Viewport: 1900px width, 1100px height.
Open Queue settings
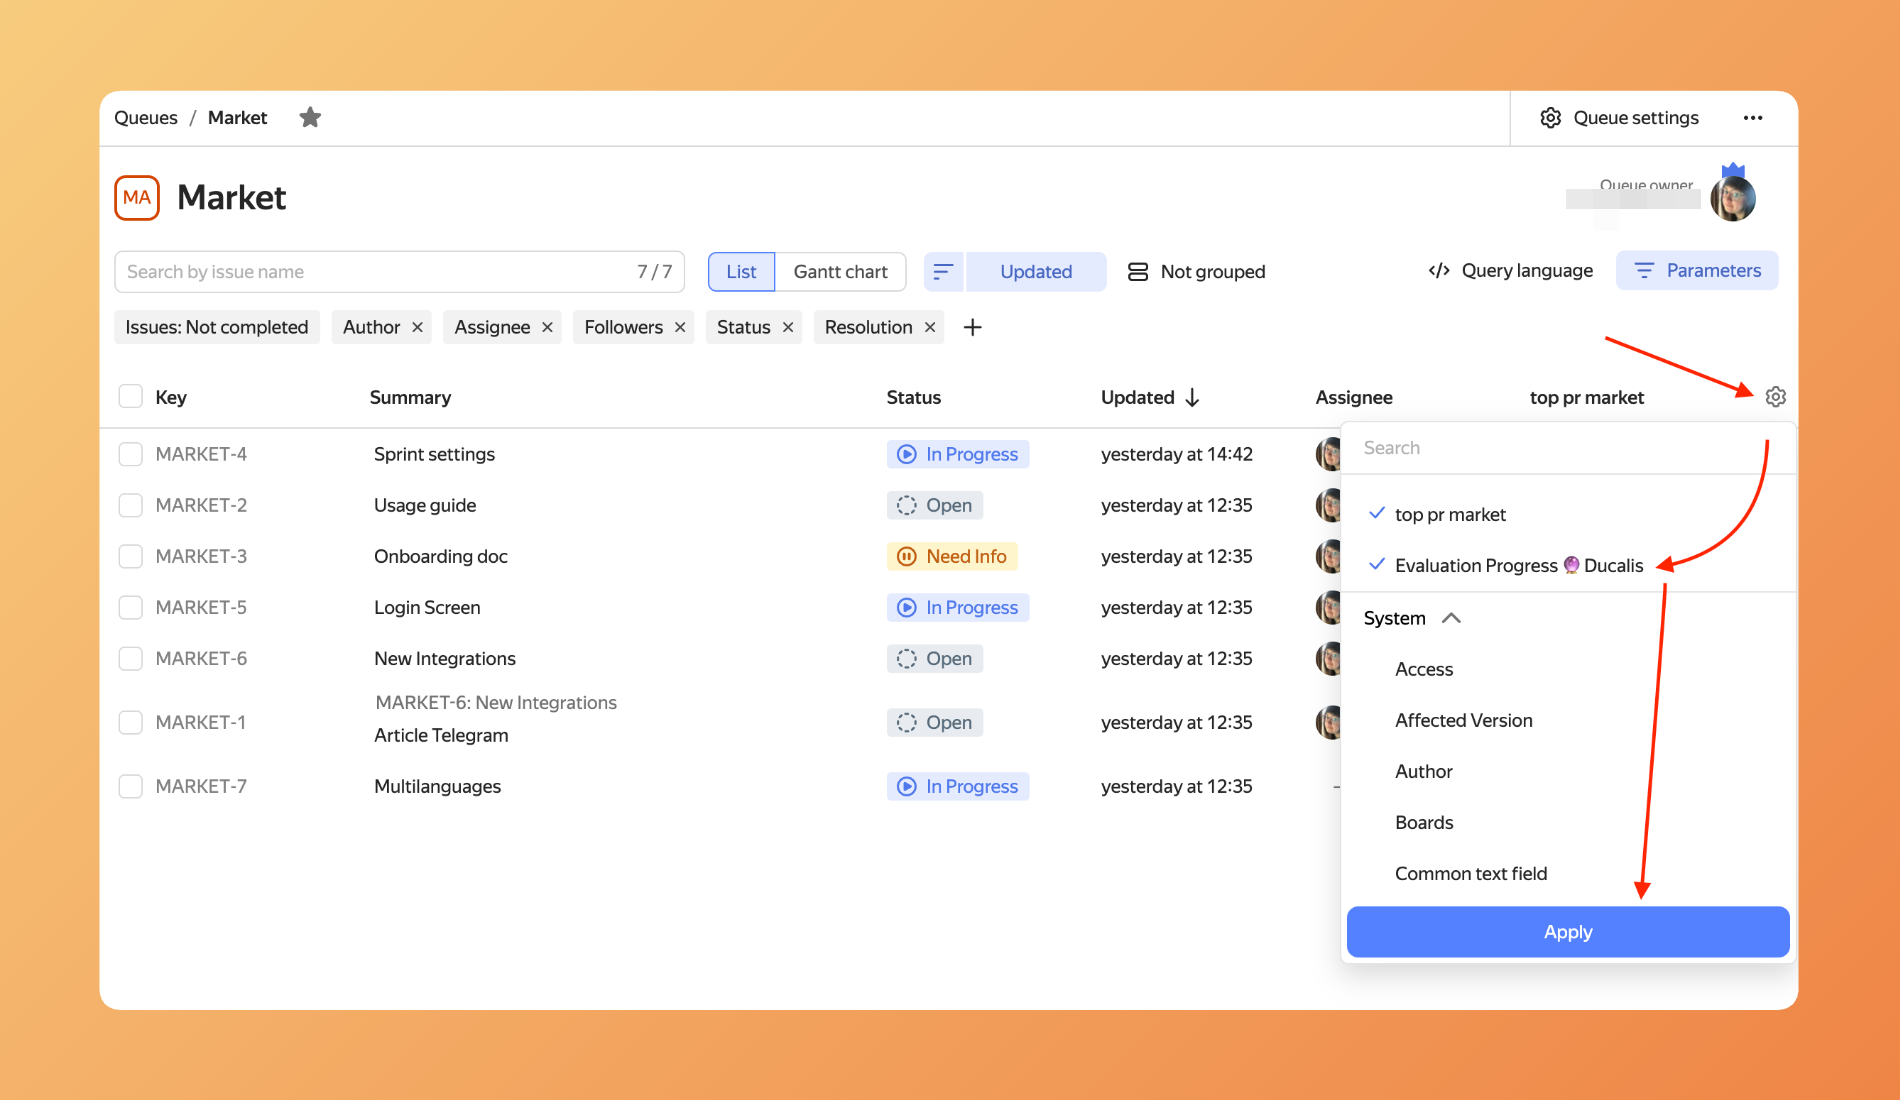click(x=1619, y=118)
